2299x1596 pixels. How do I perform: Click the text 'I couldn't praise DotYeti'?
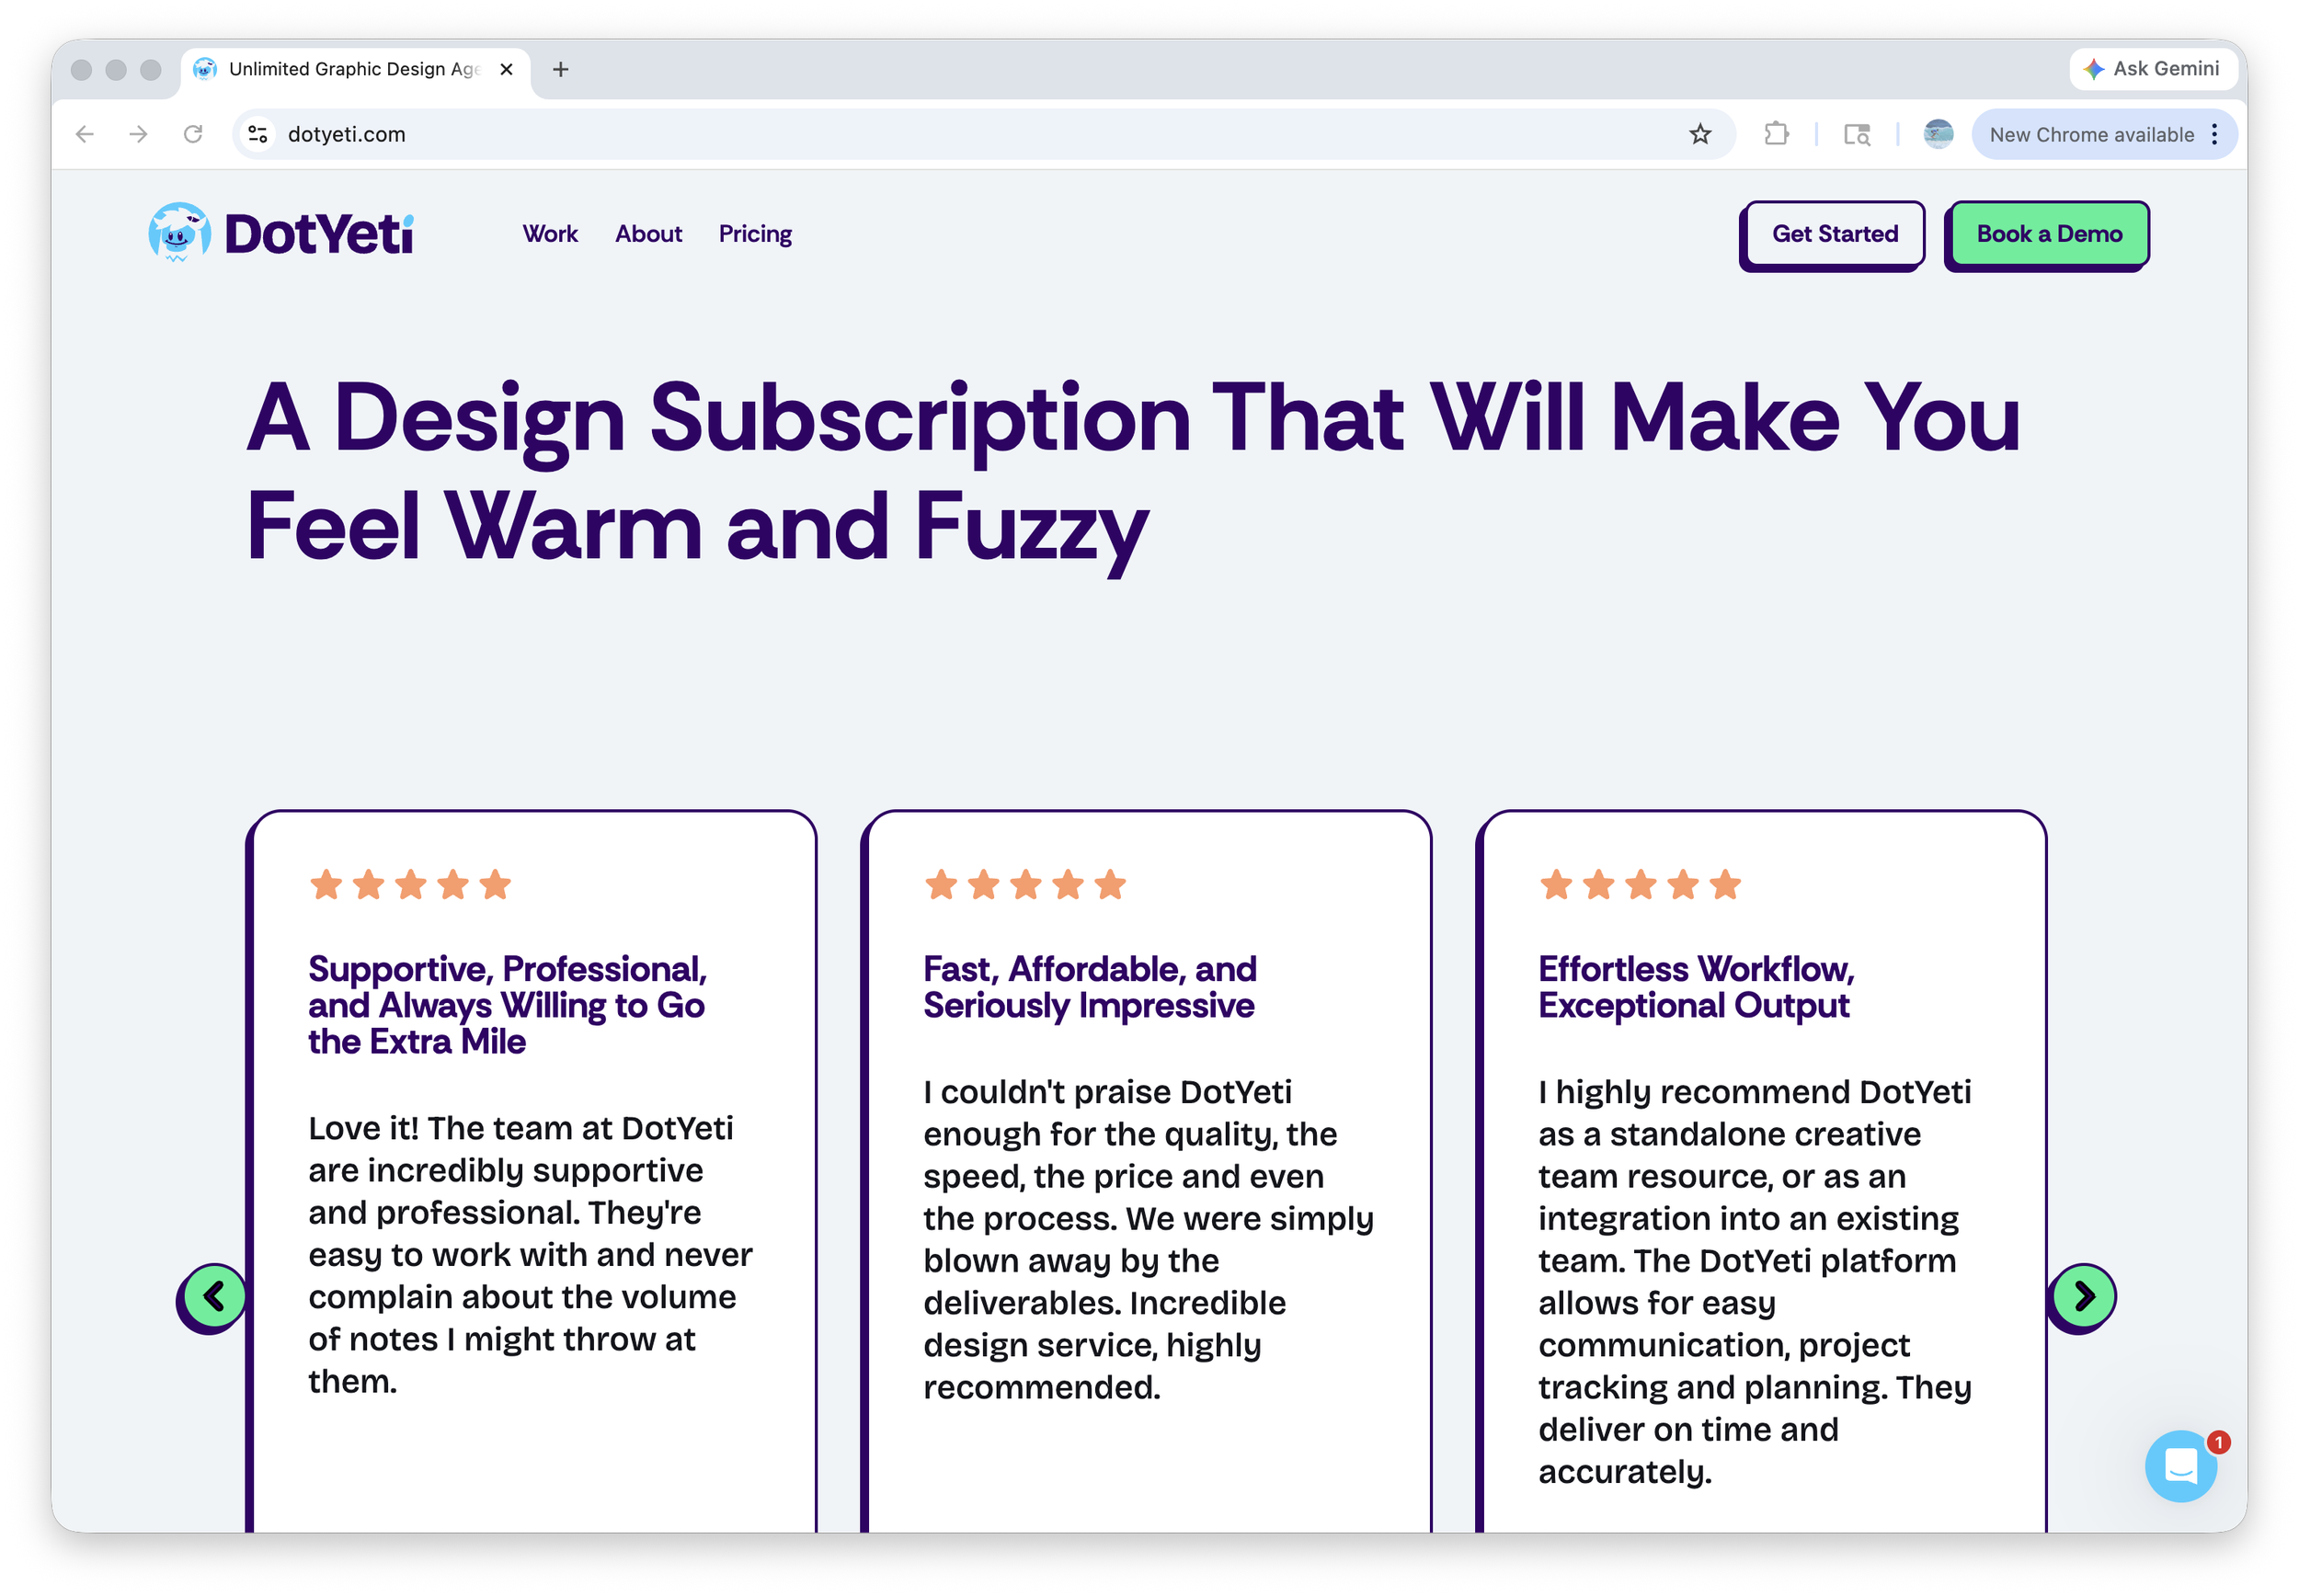coord(1107,1092)
